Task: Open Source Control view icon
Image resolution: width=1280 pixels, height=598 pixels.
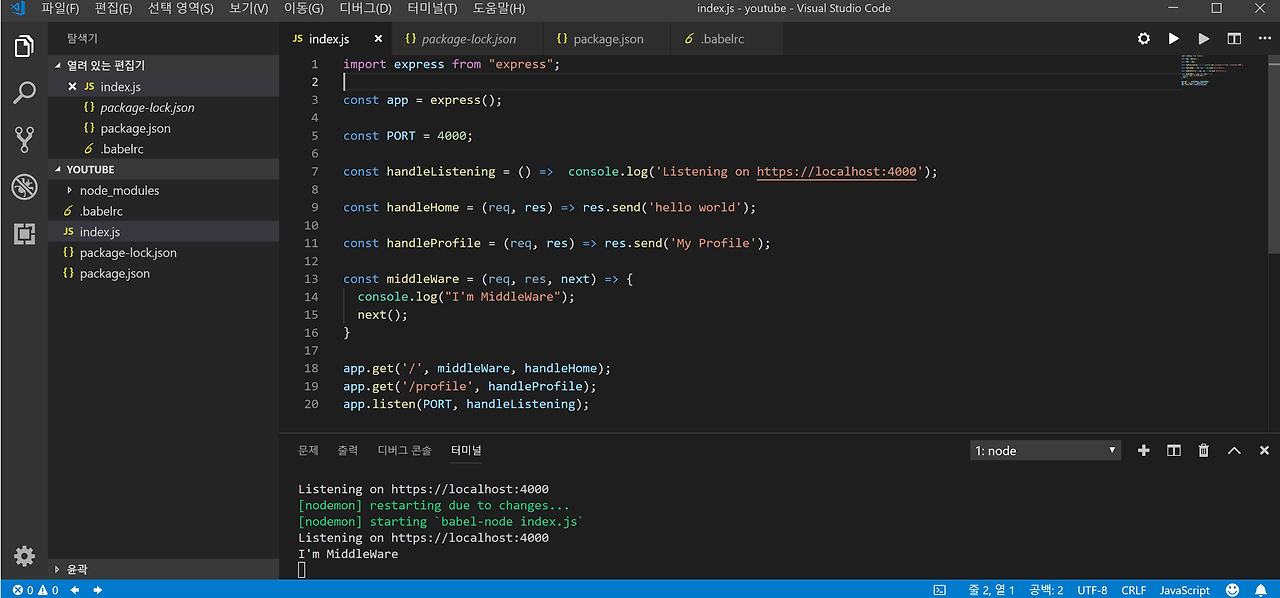Action: coord(24,140)
